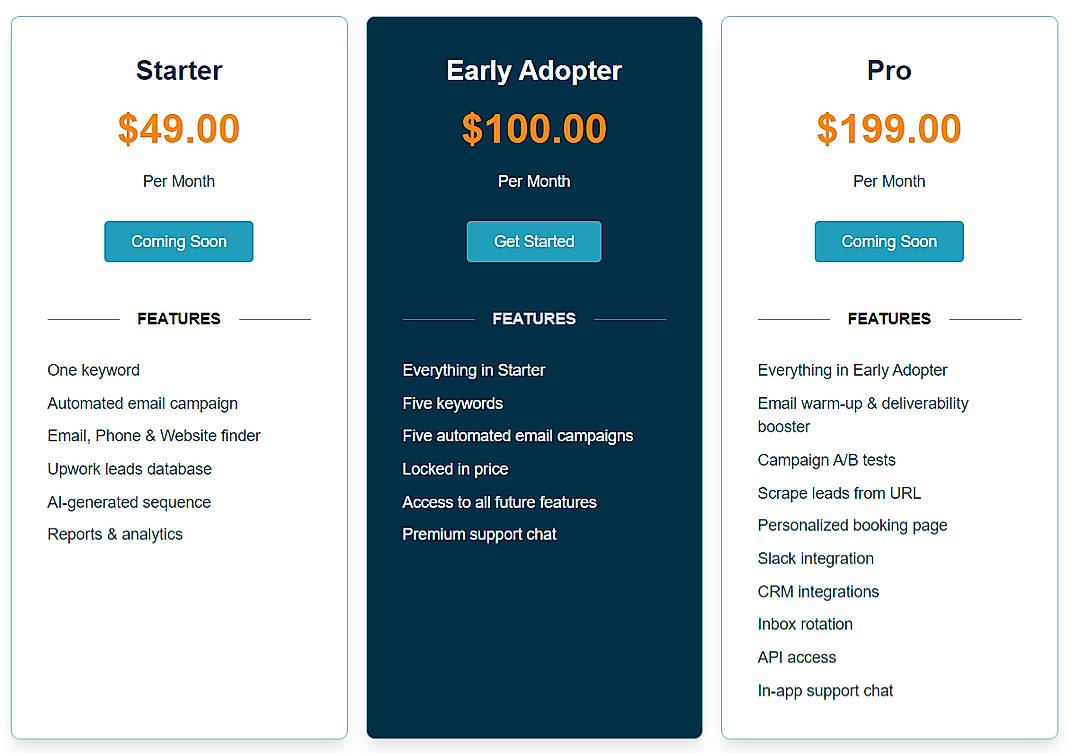Click the $100.00 price text

(x=533, y=128)
